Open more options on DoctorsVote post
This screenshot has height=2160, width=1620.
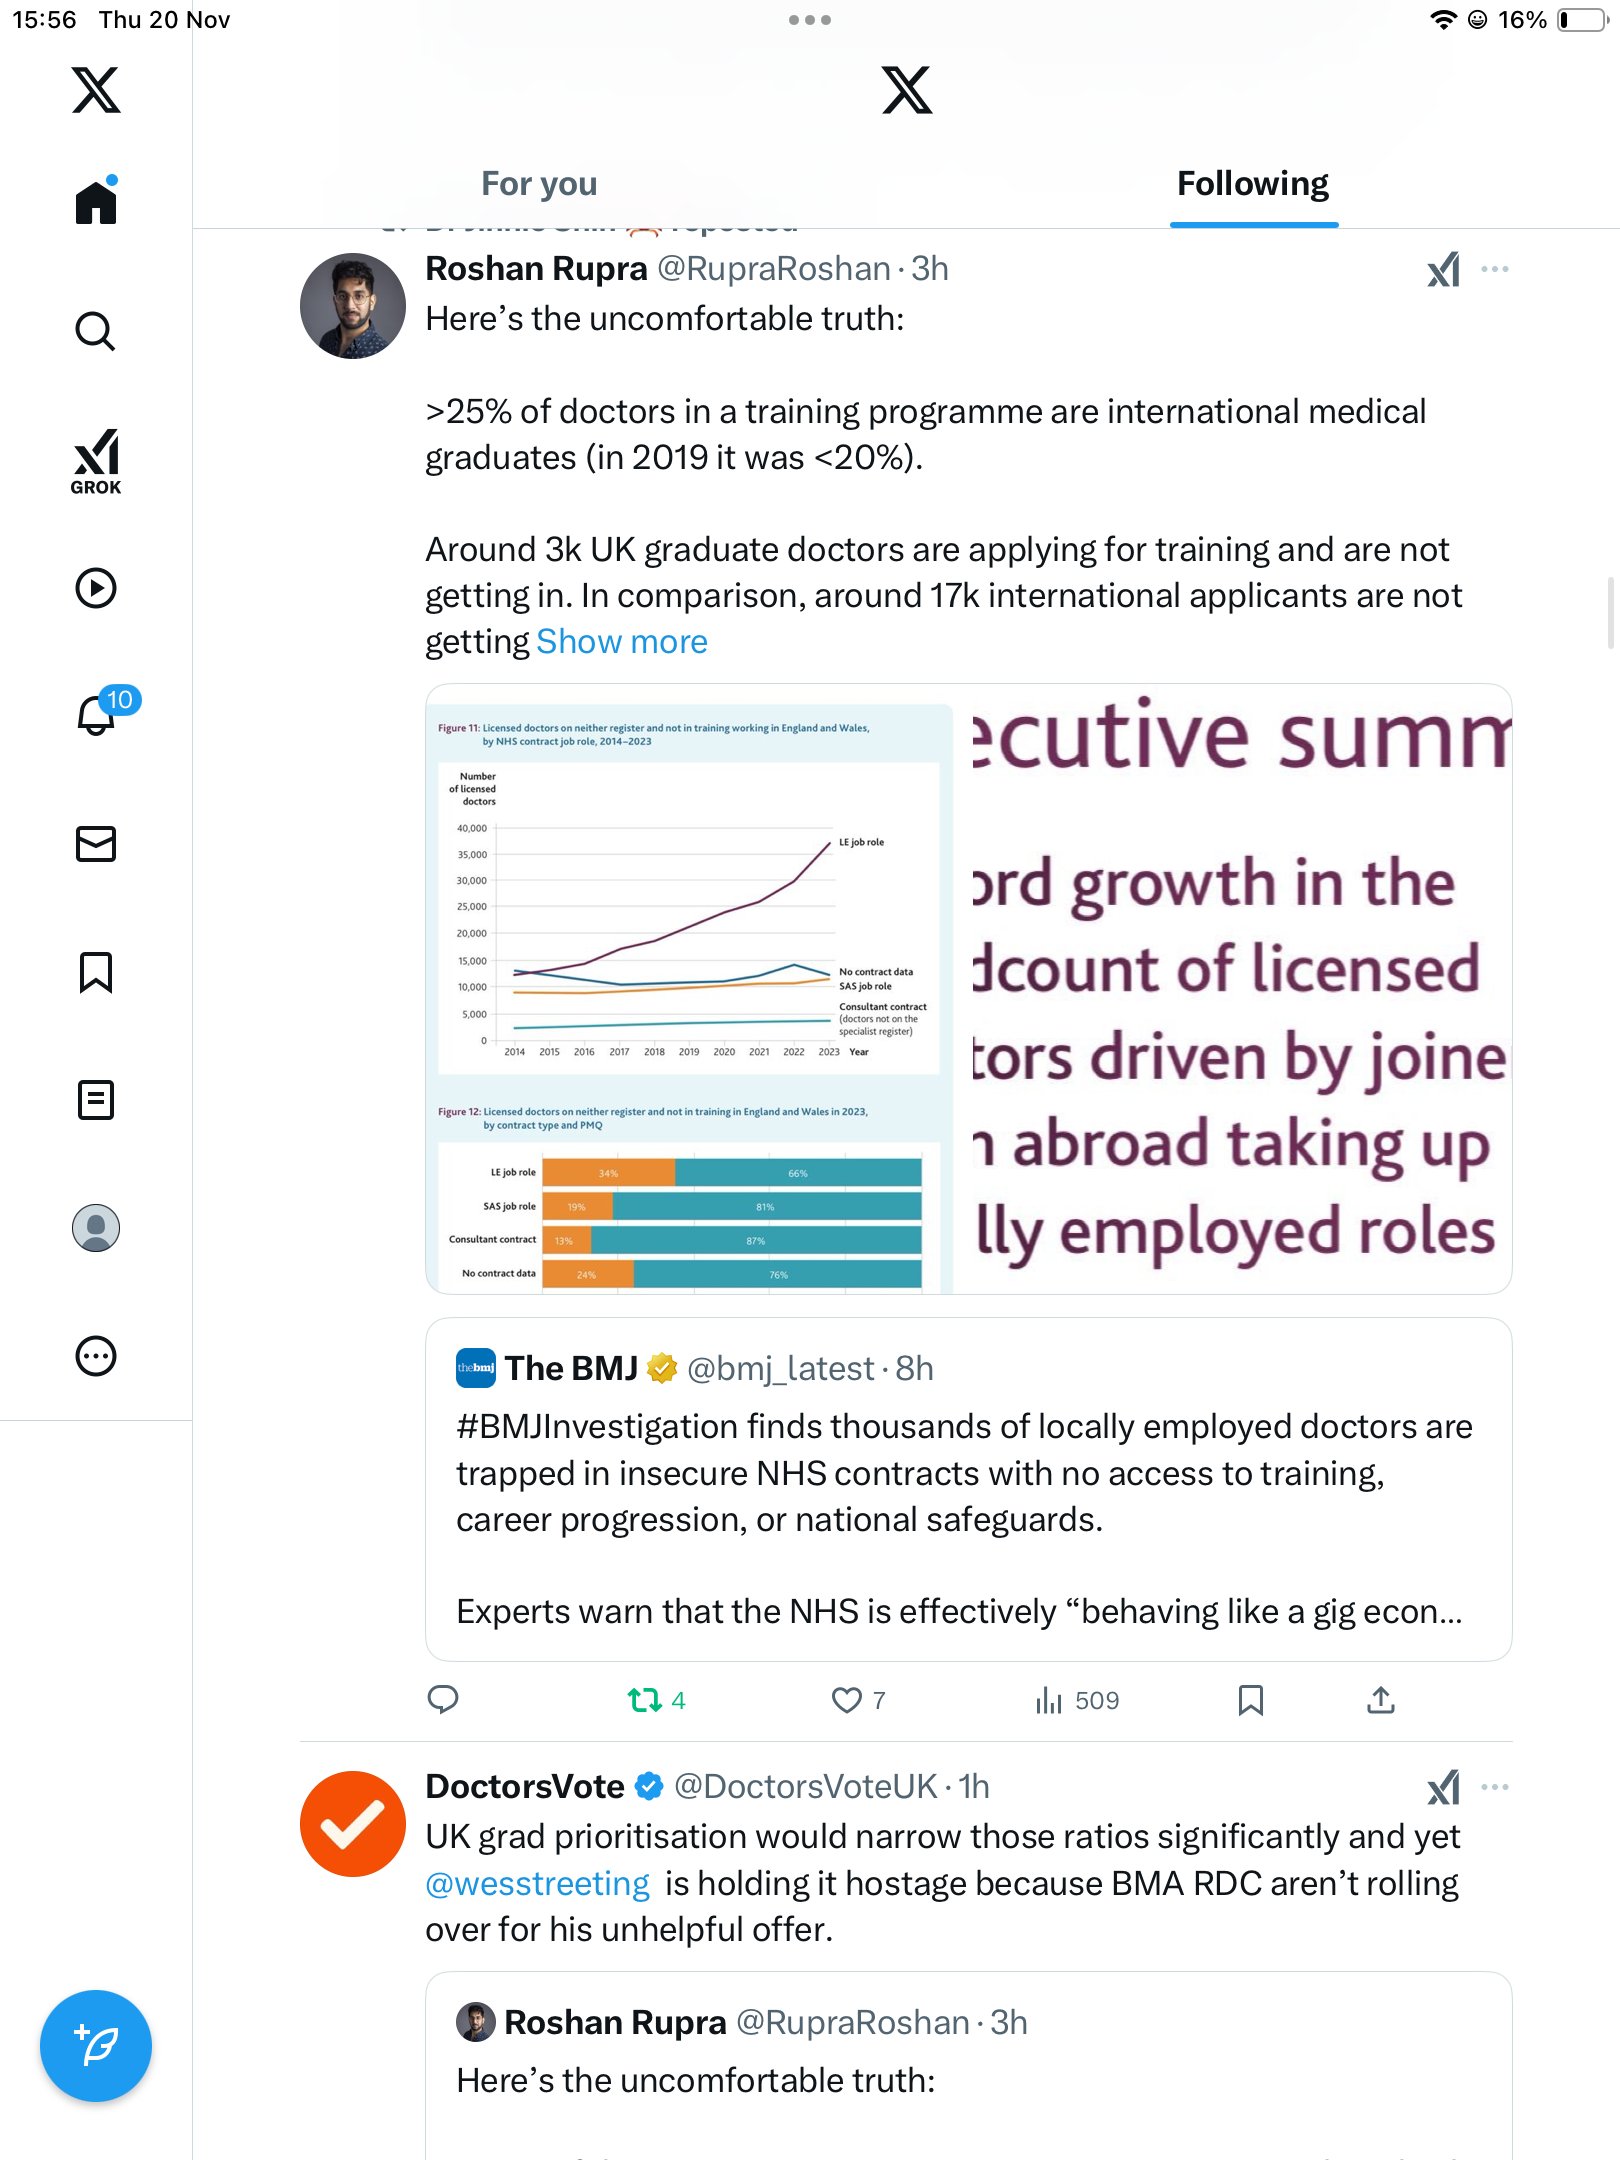coord(1495,1787)
